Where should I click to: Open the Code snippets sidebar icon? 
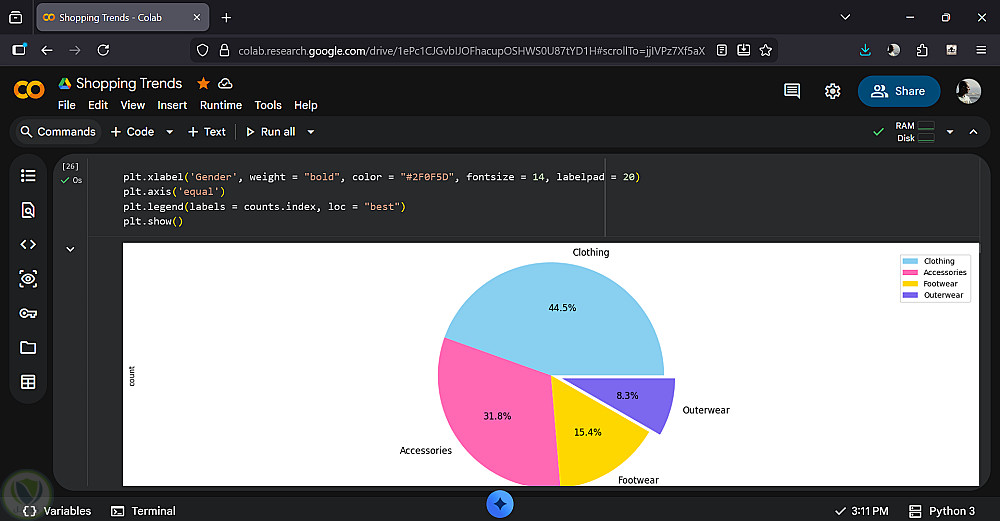[x=28, y=244]
